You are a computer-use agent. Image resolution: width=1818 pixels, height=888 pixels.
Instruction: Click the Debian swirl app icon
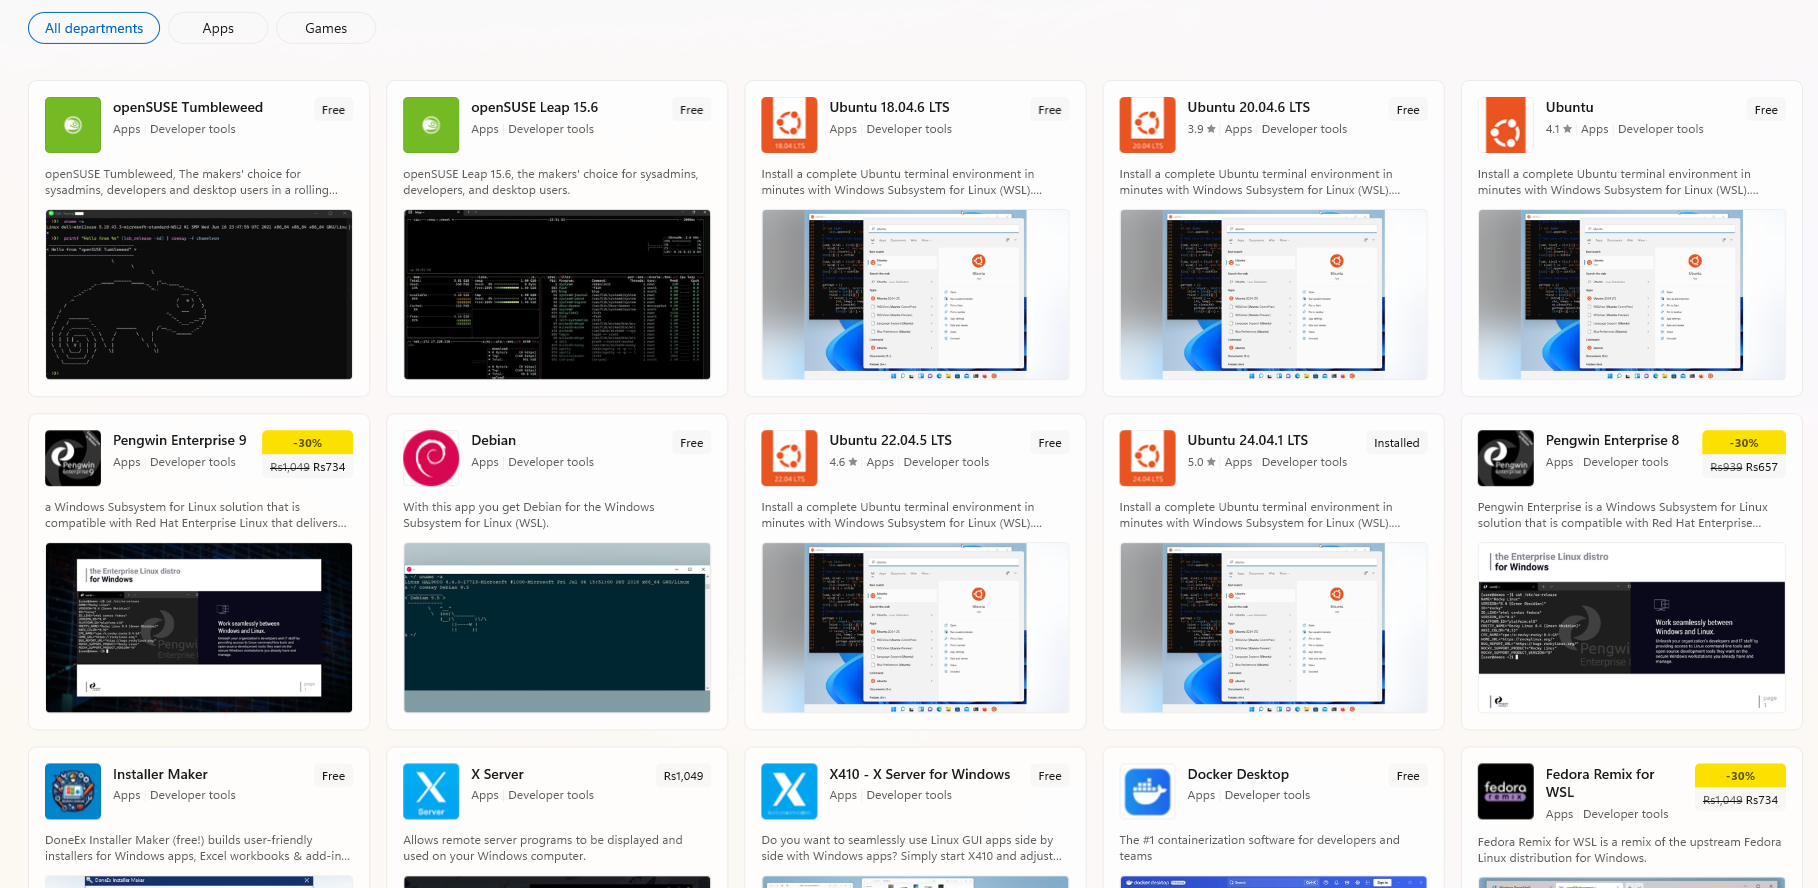431,458
